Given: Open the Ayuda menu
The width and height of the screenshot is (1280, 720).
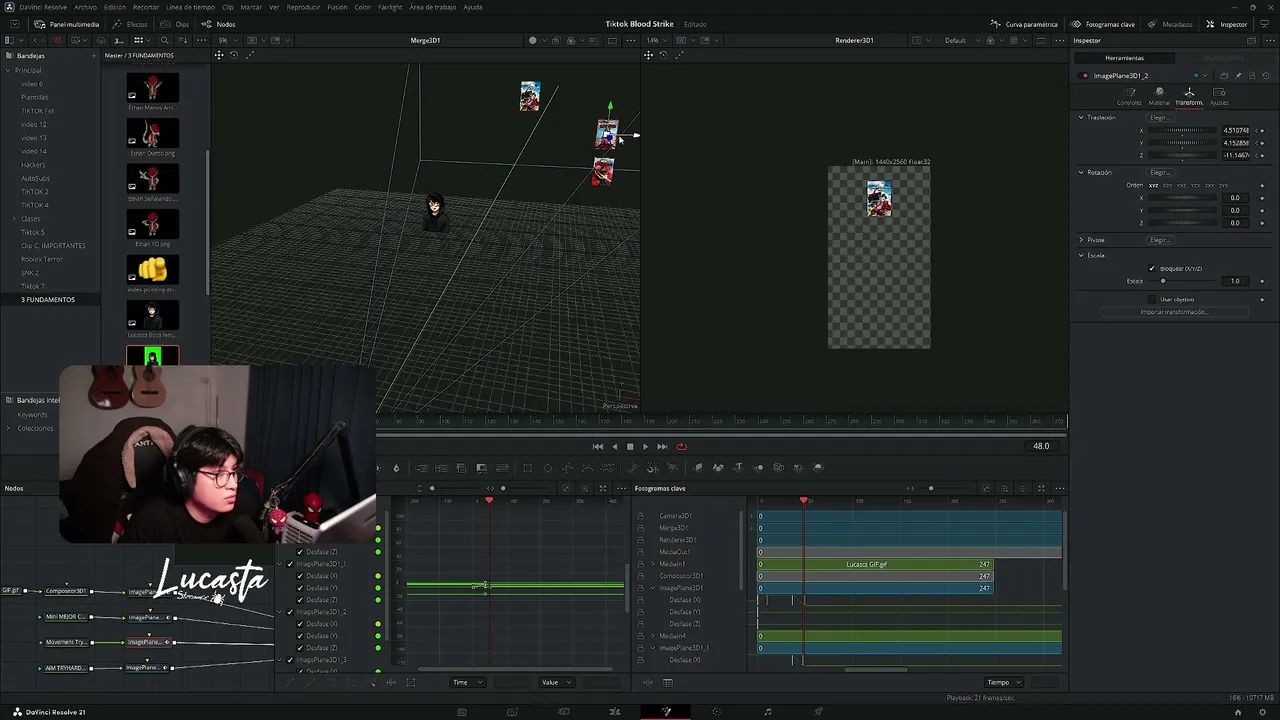Looking at the screenshot, I should [472, 7].
